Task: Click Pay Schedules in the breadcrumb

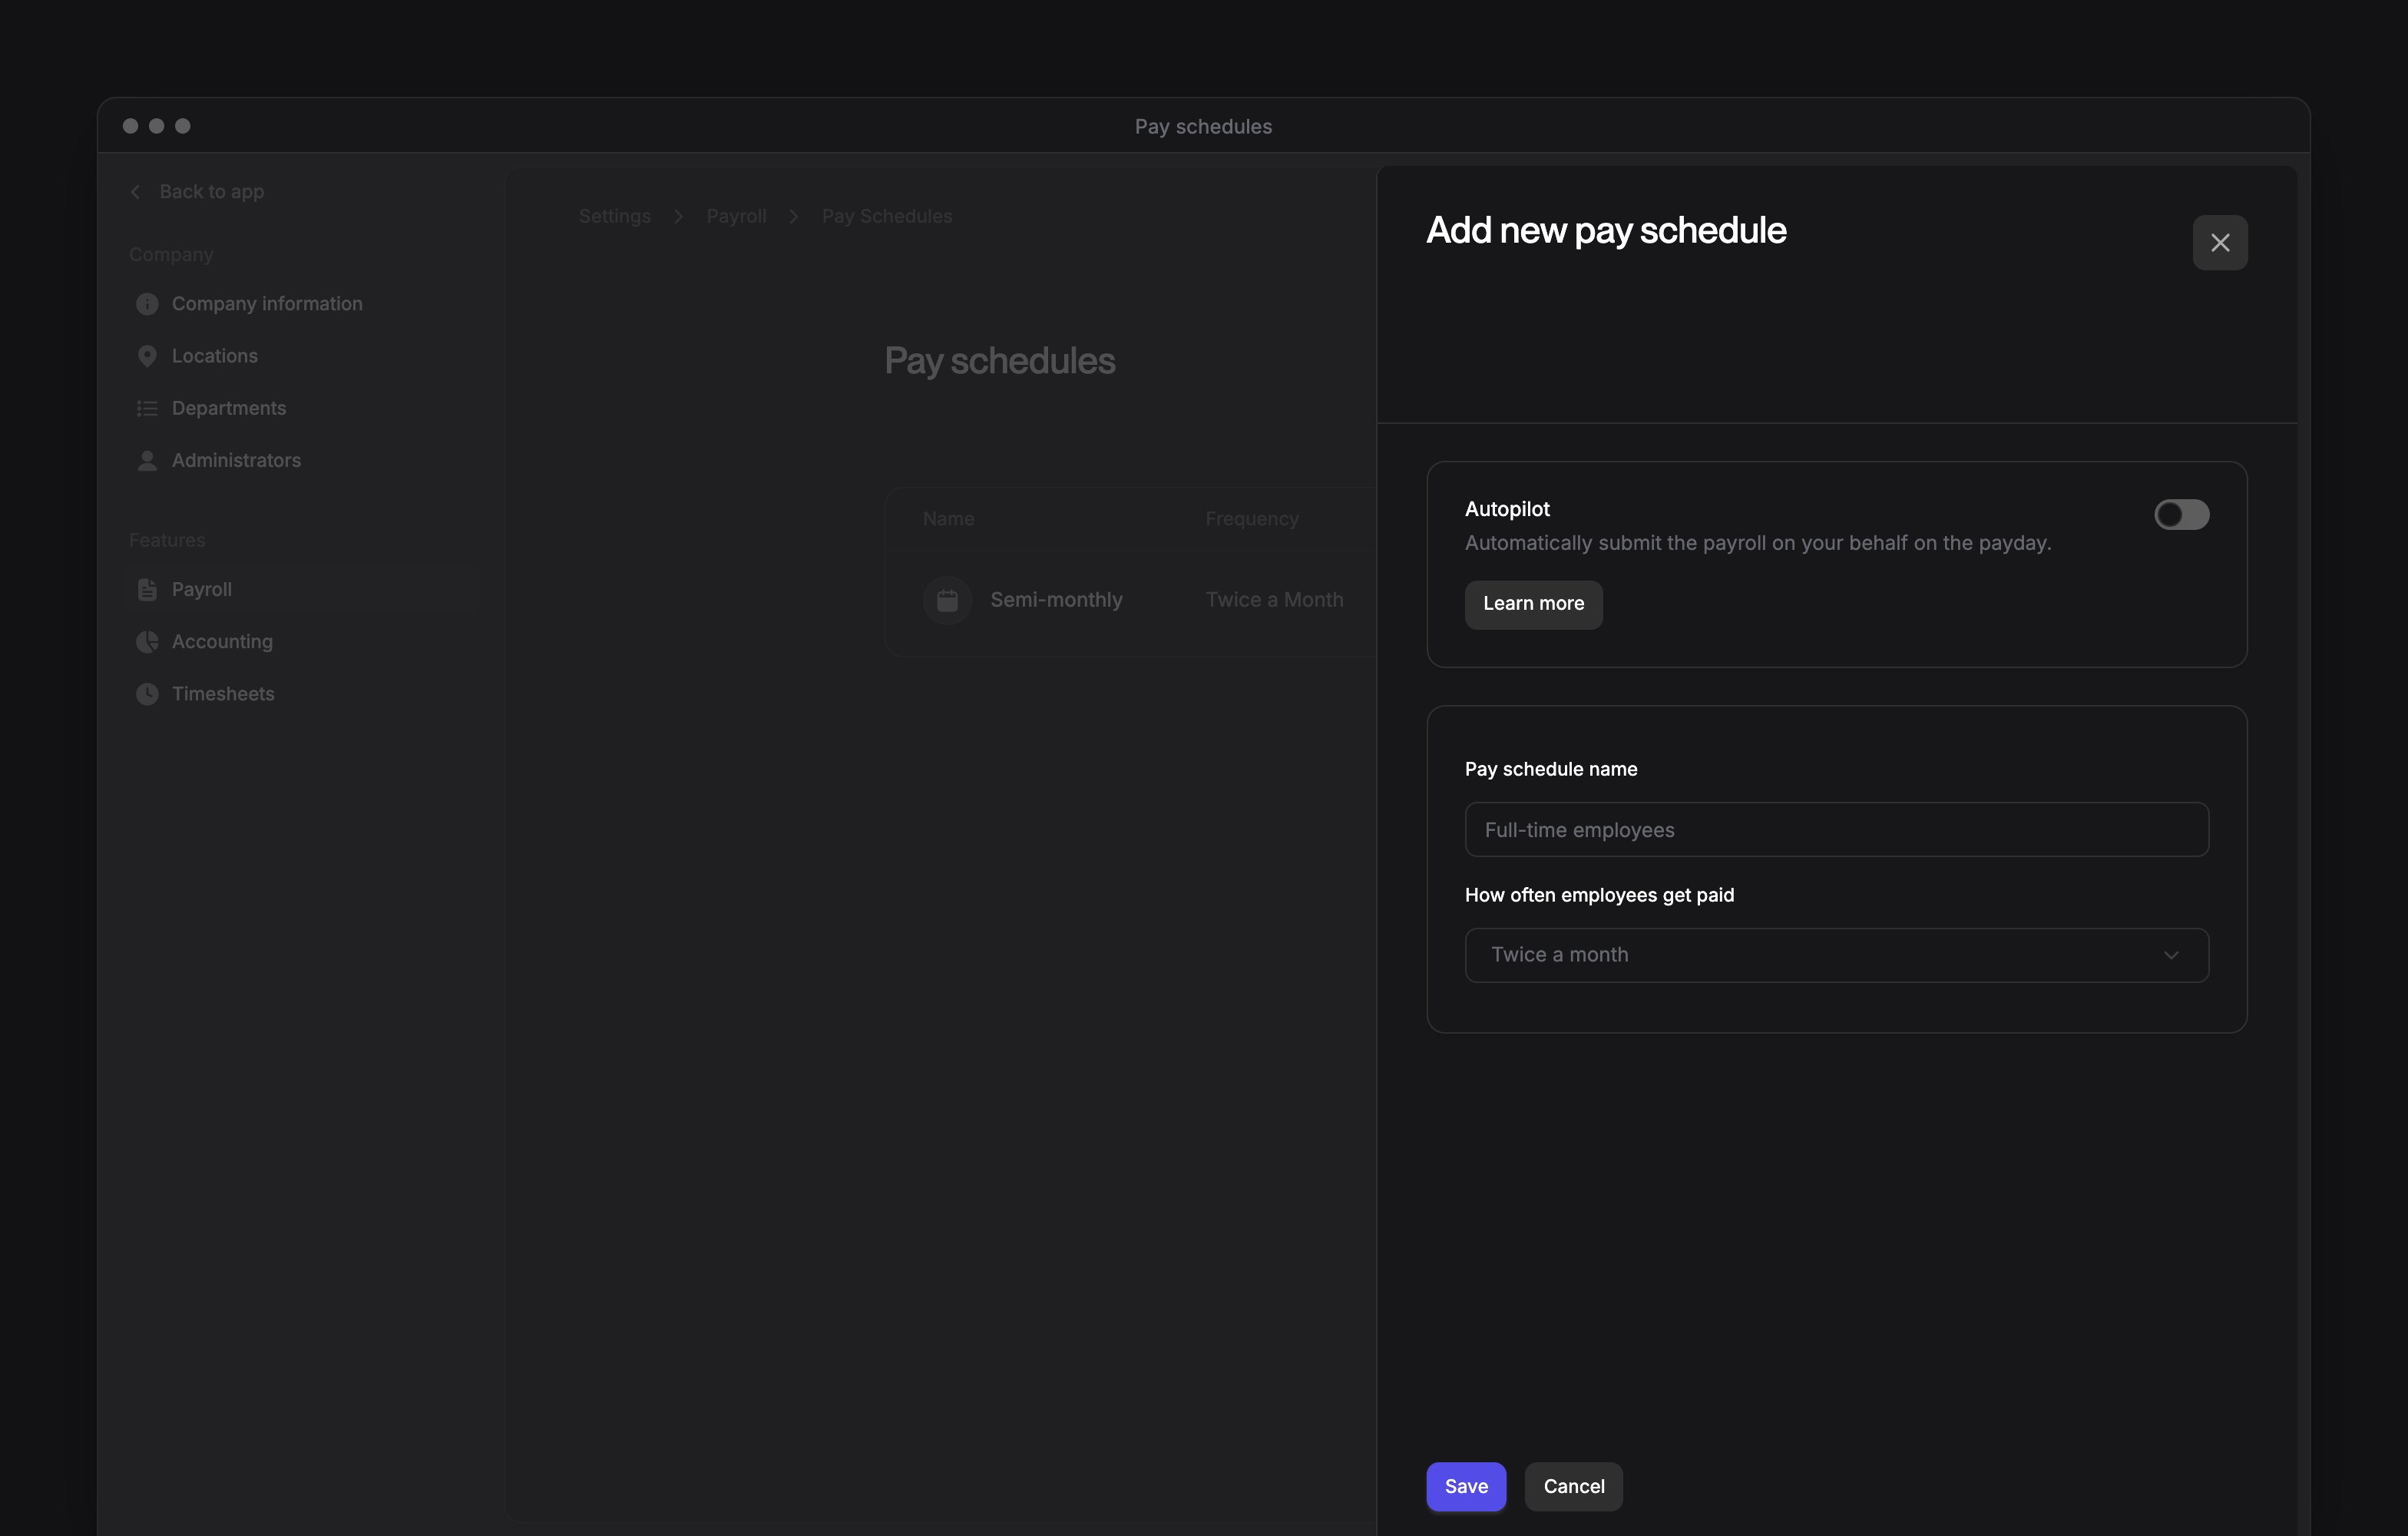Action: (886, 216)
